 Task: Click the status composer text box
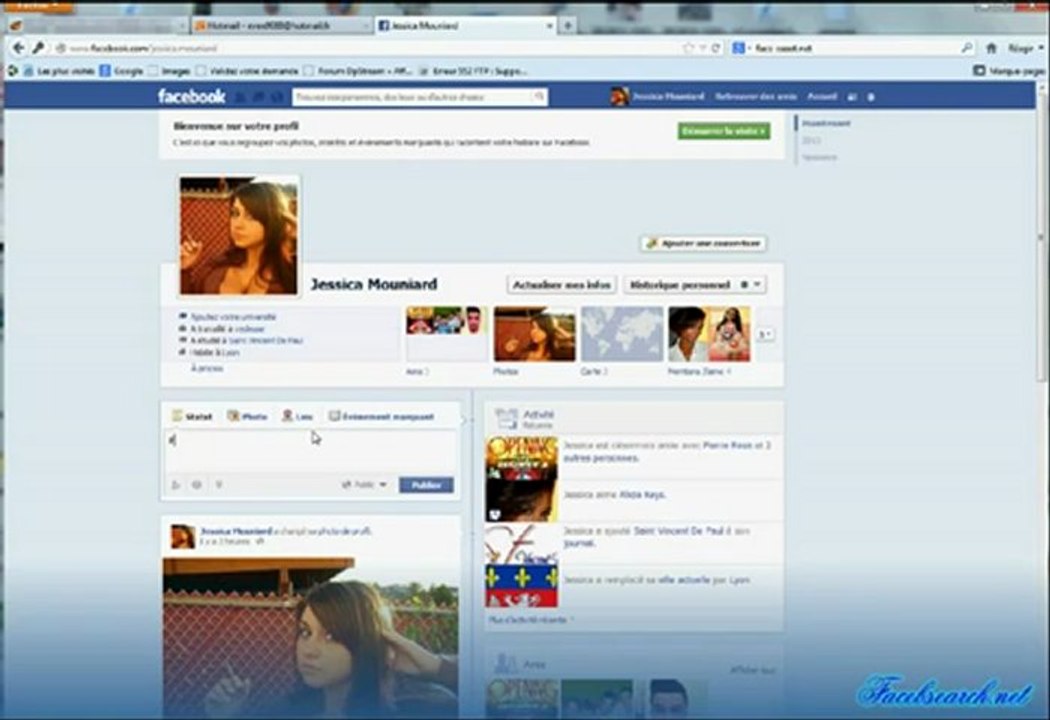(x=311, y=451)
